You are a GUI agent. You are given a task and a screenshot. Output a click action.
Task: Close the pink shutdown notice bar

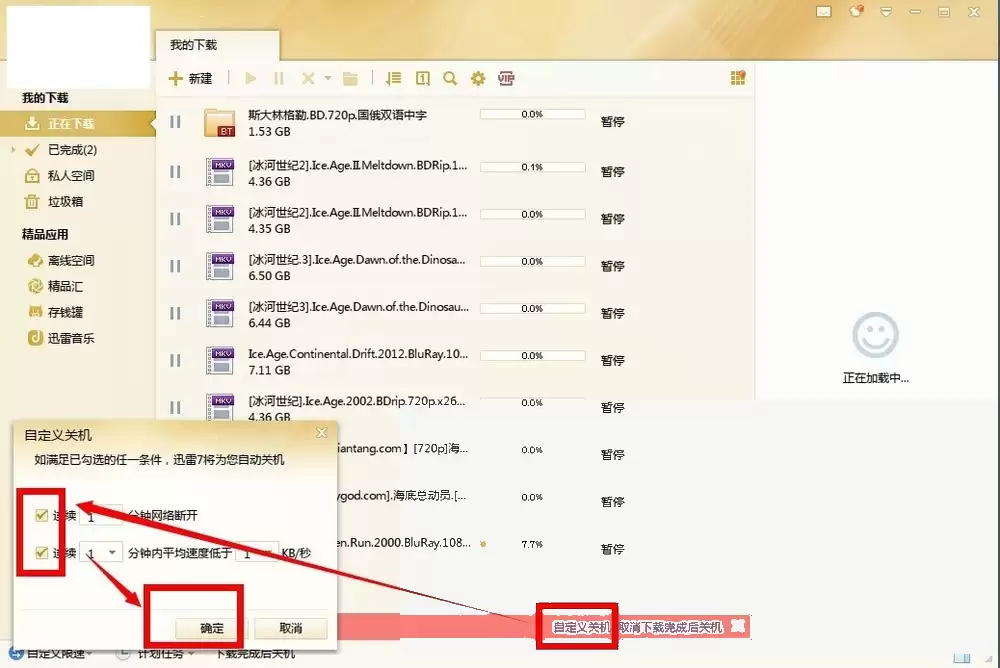click(x=737, y=626)
